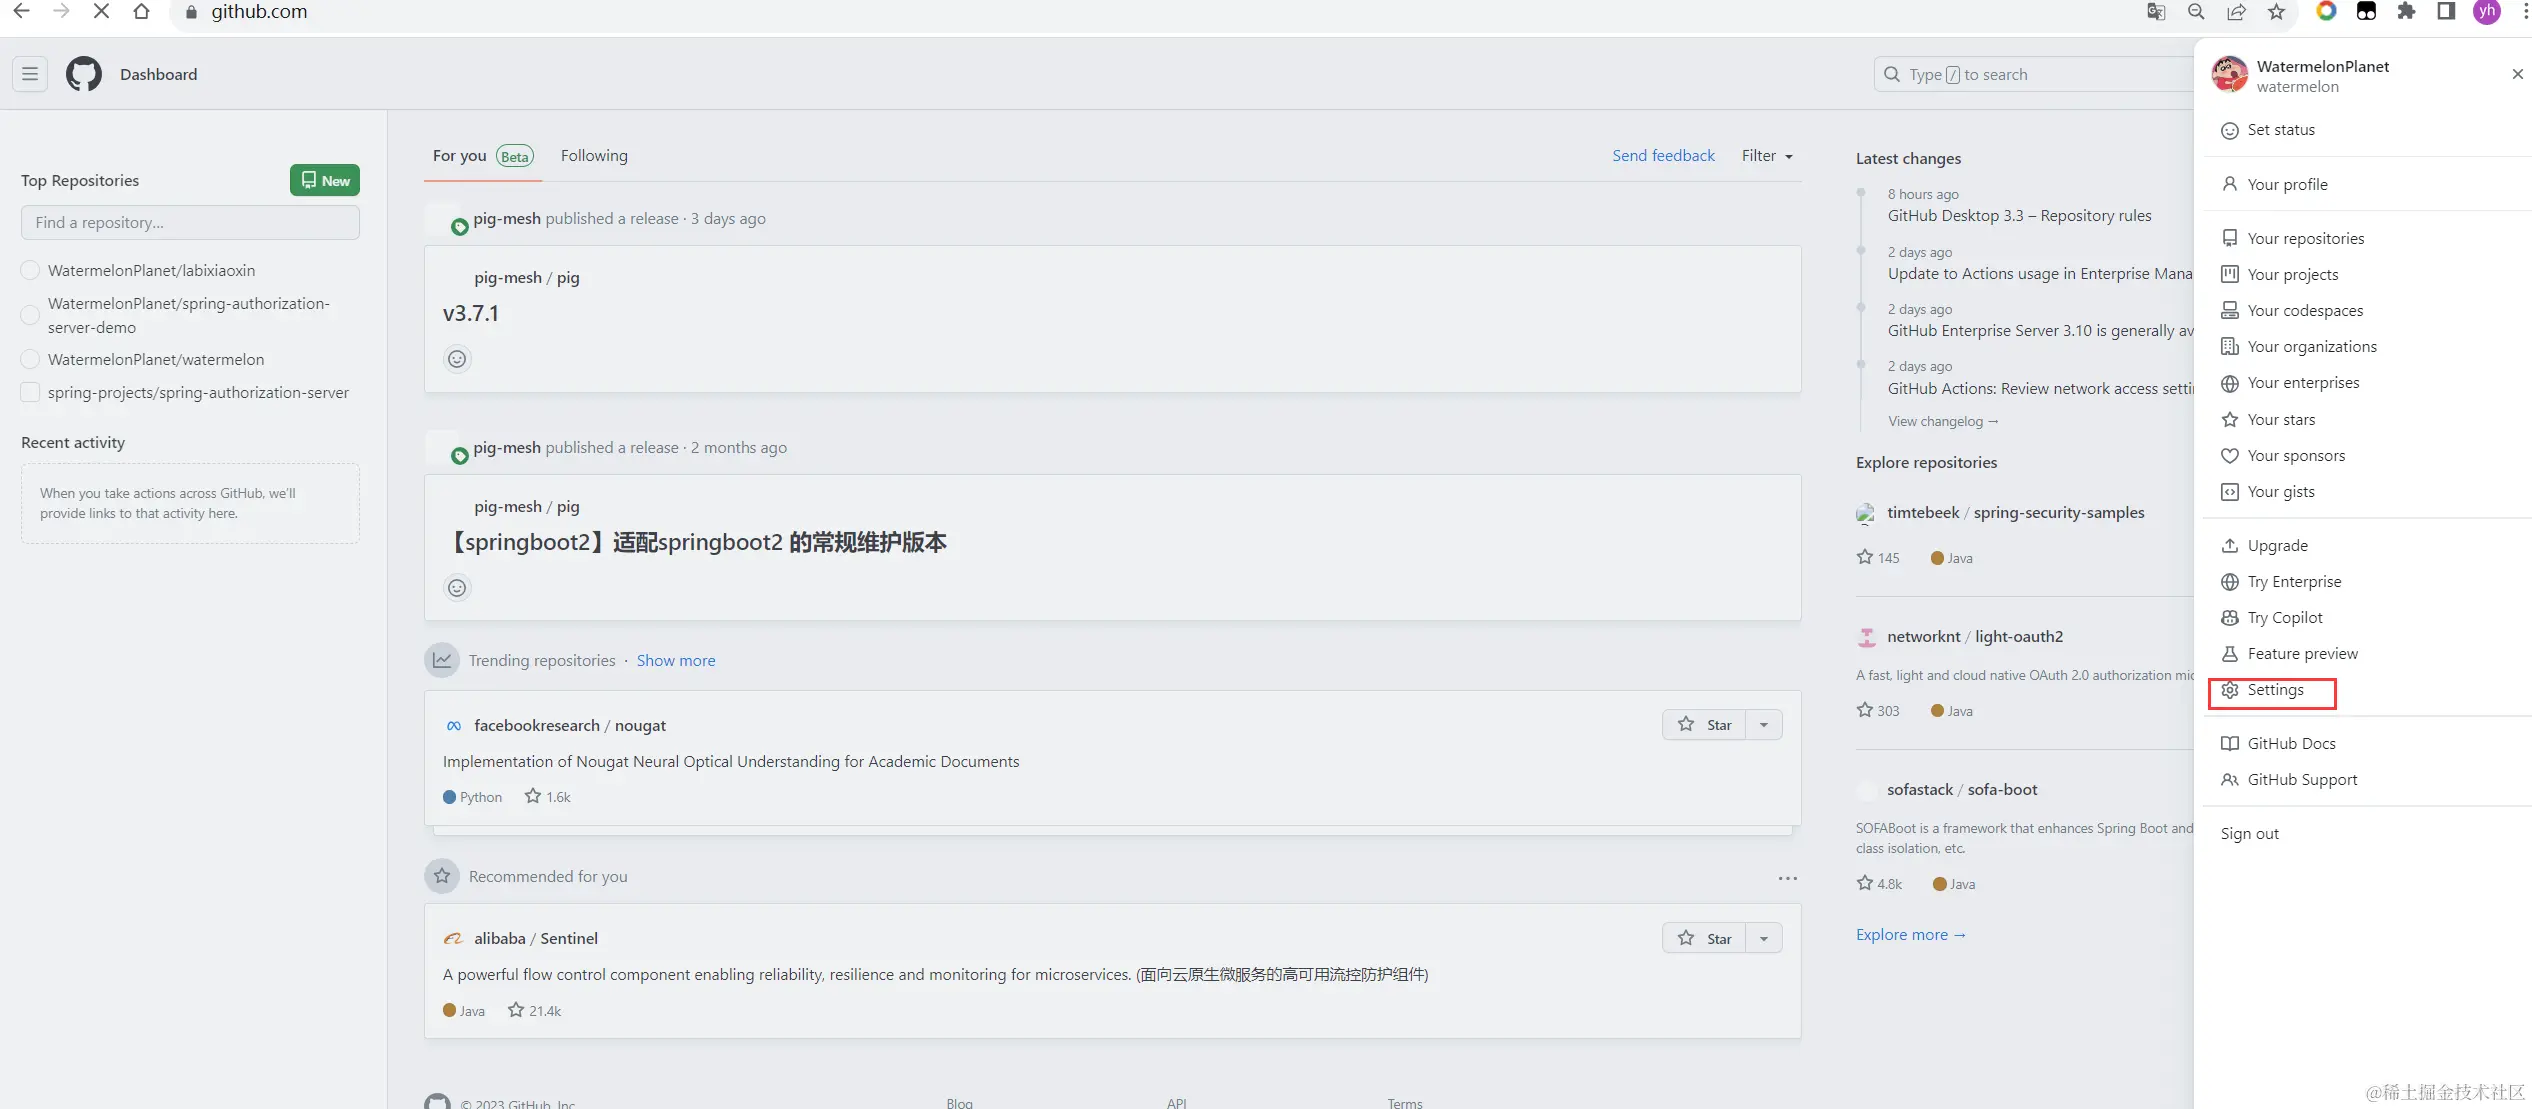Click the browser extensions puzzle icon
The image size is (2532, 1109).
pyautogui.click(x=2406, y=12)
